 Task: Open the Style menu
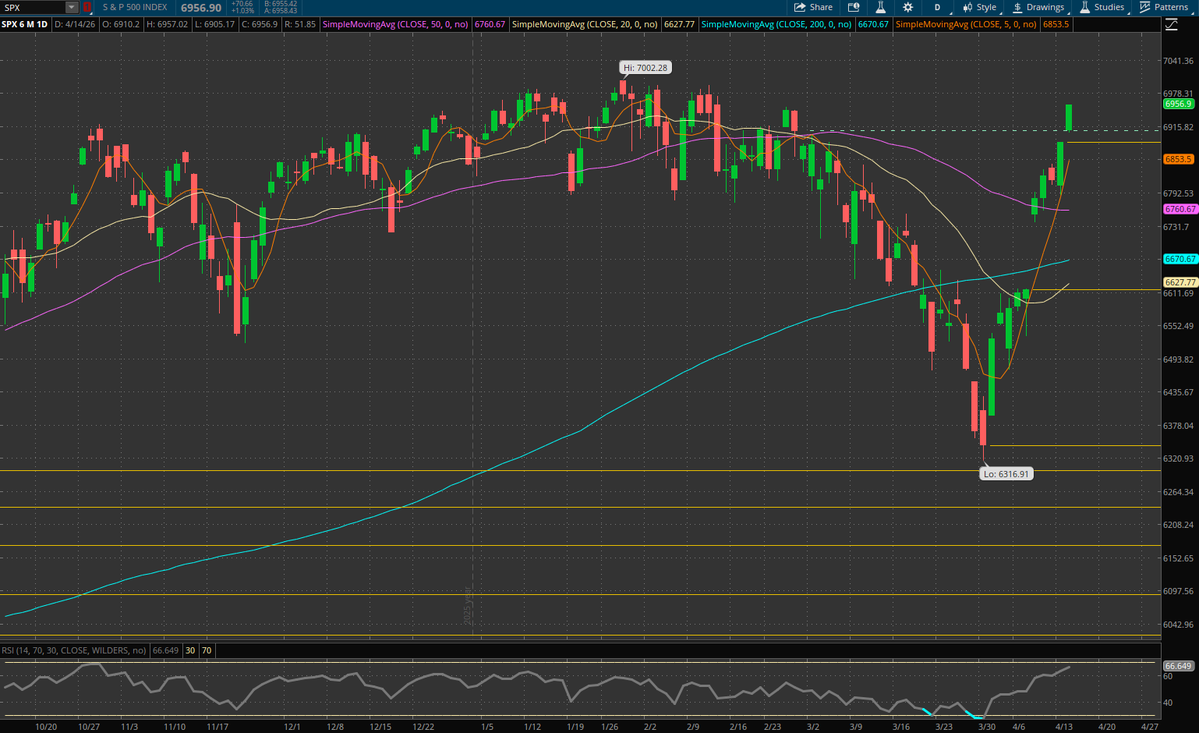(x=980, y=8)
